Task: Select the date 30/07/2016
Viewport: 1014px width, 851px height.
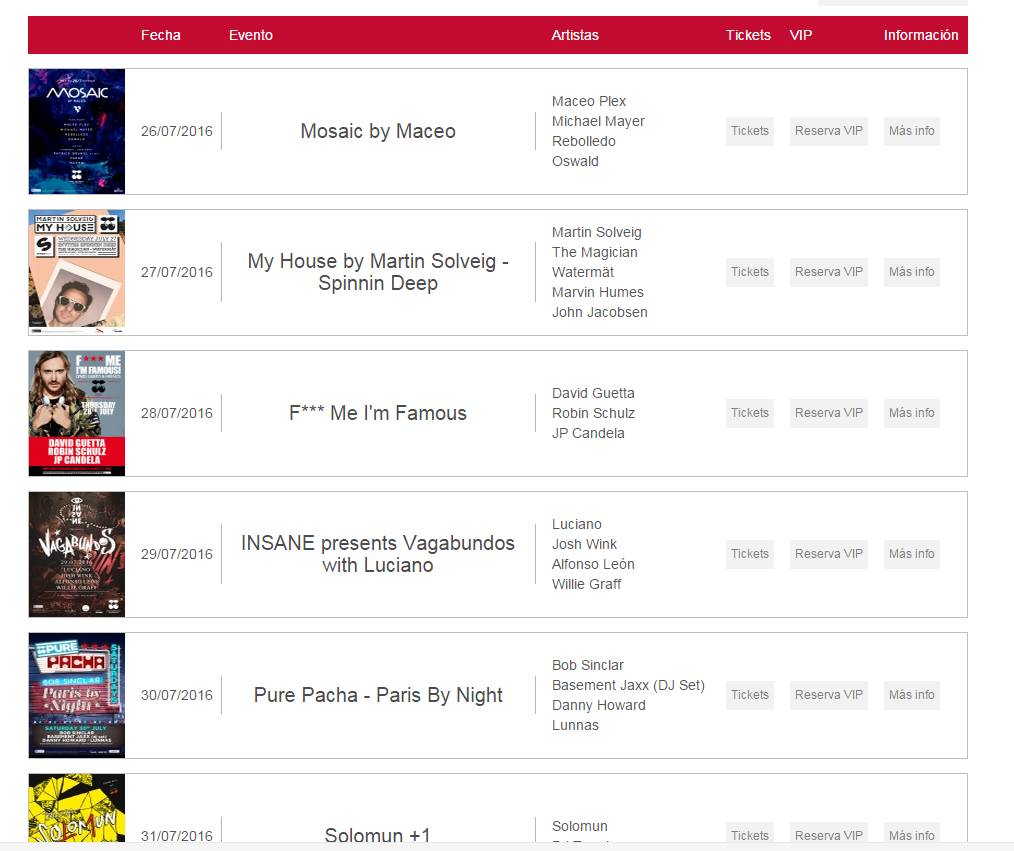Action: click(177, 695)
